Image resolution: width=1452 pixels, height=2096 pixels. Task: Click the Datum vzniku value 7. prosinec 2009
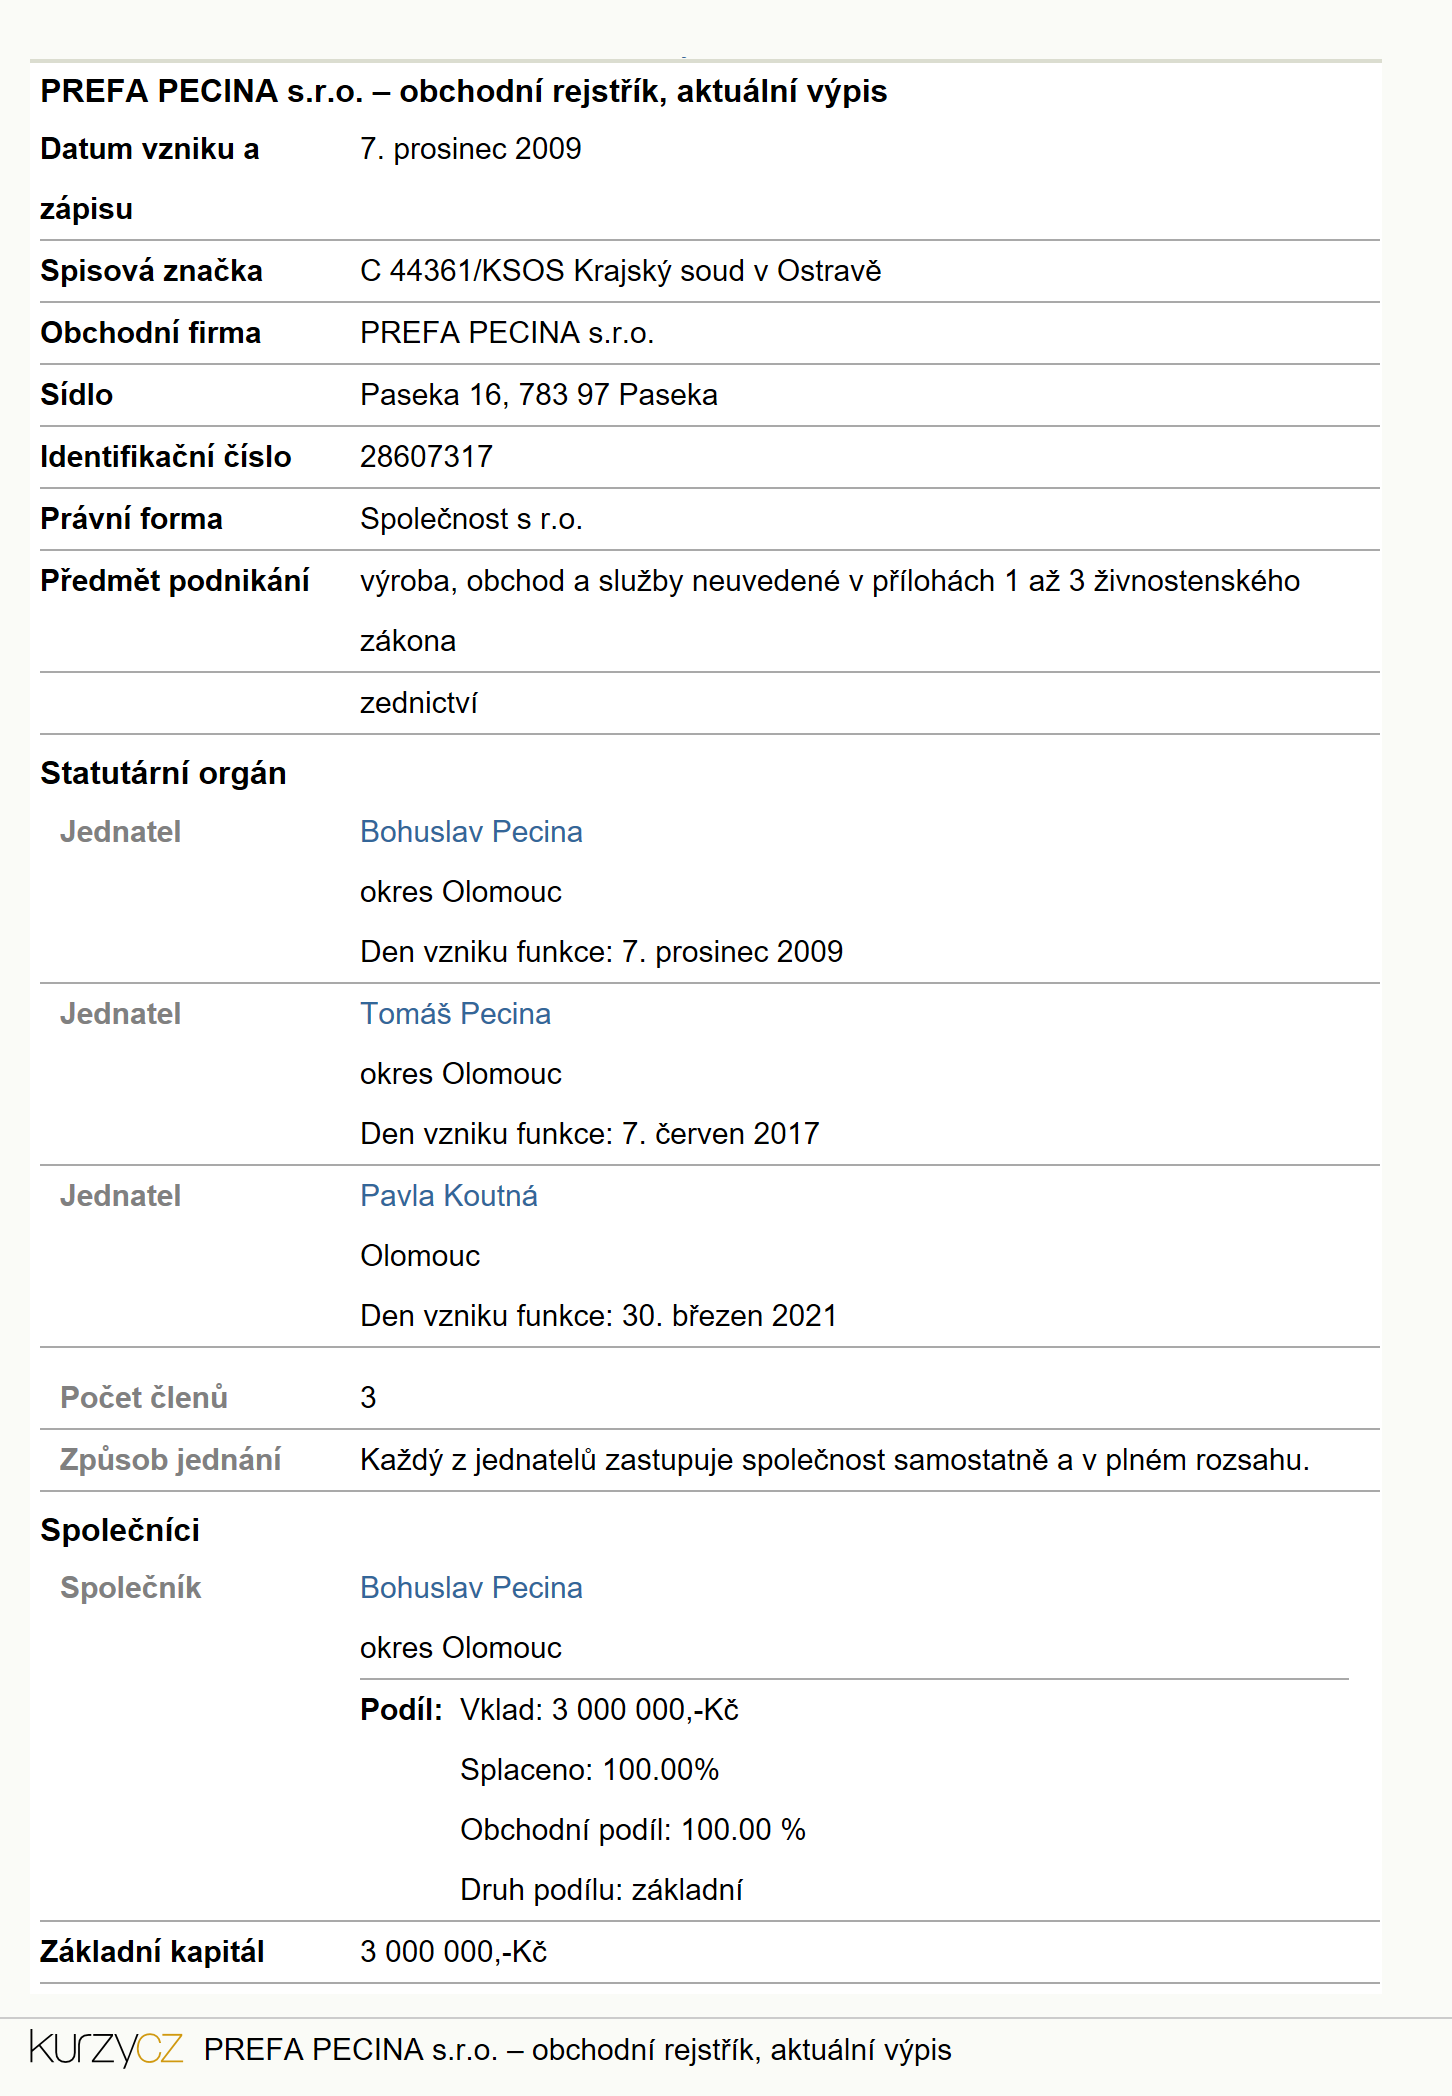471,149
